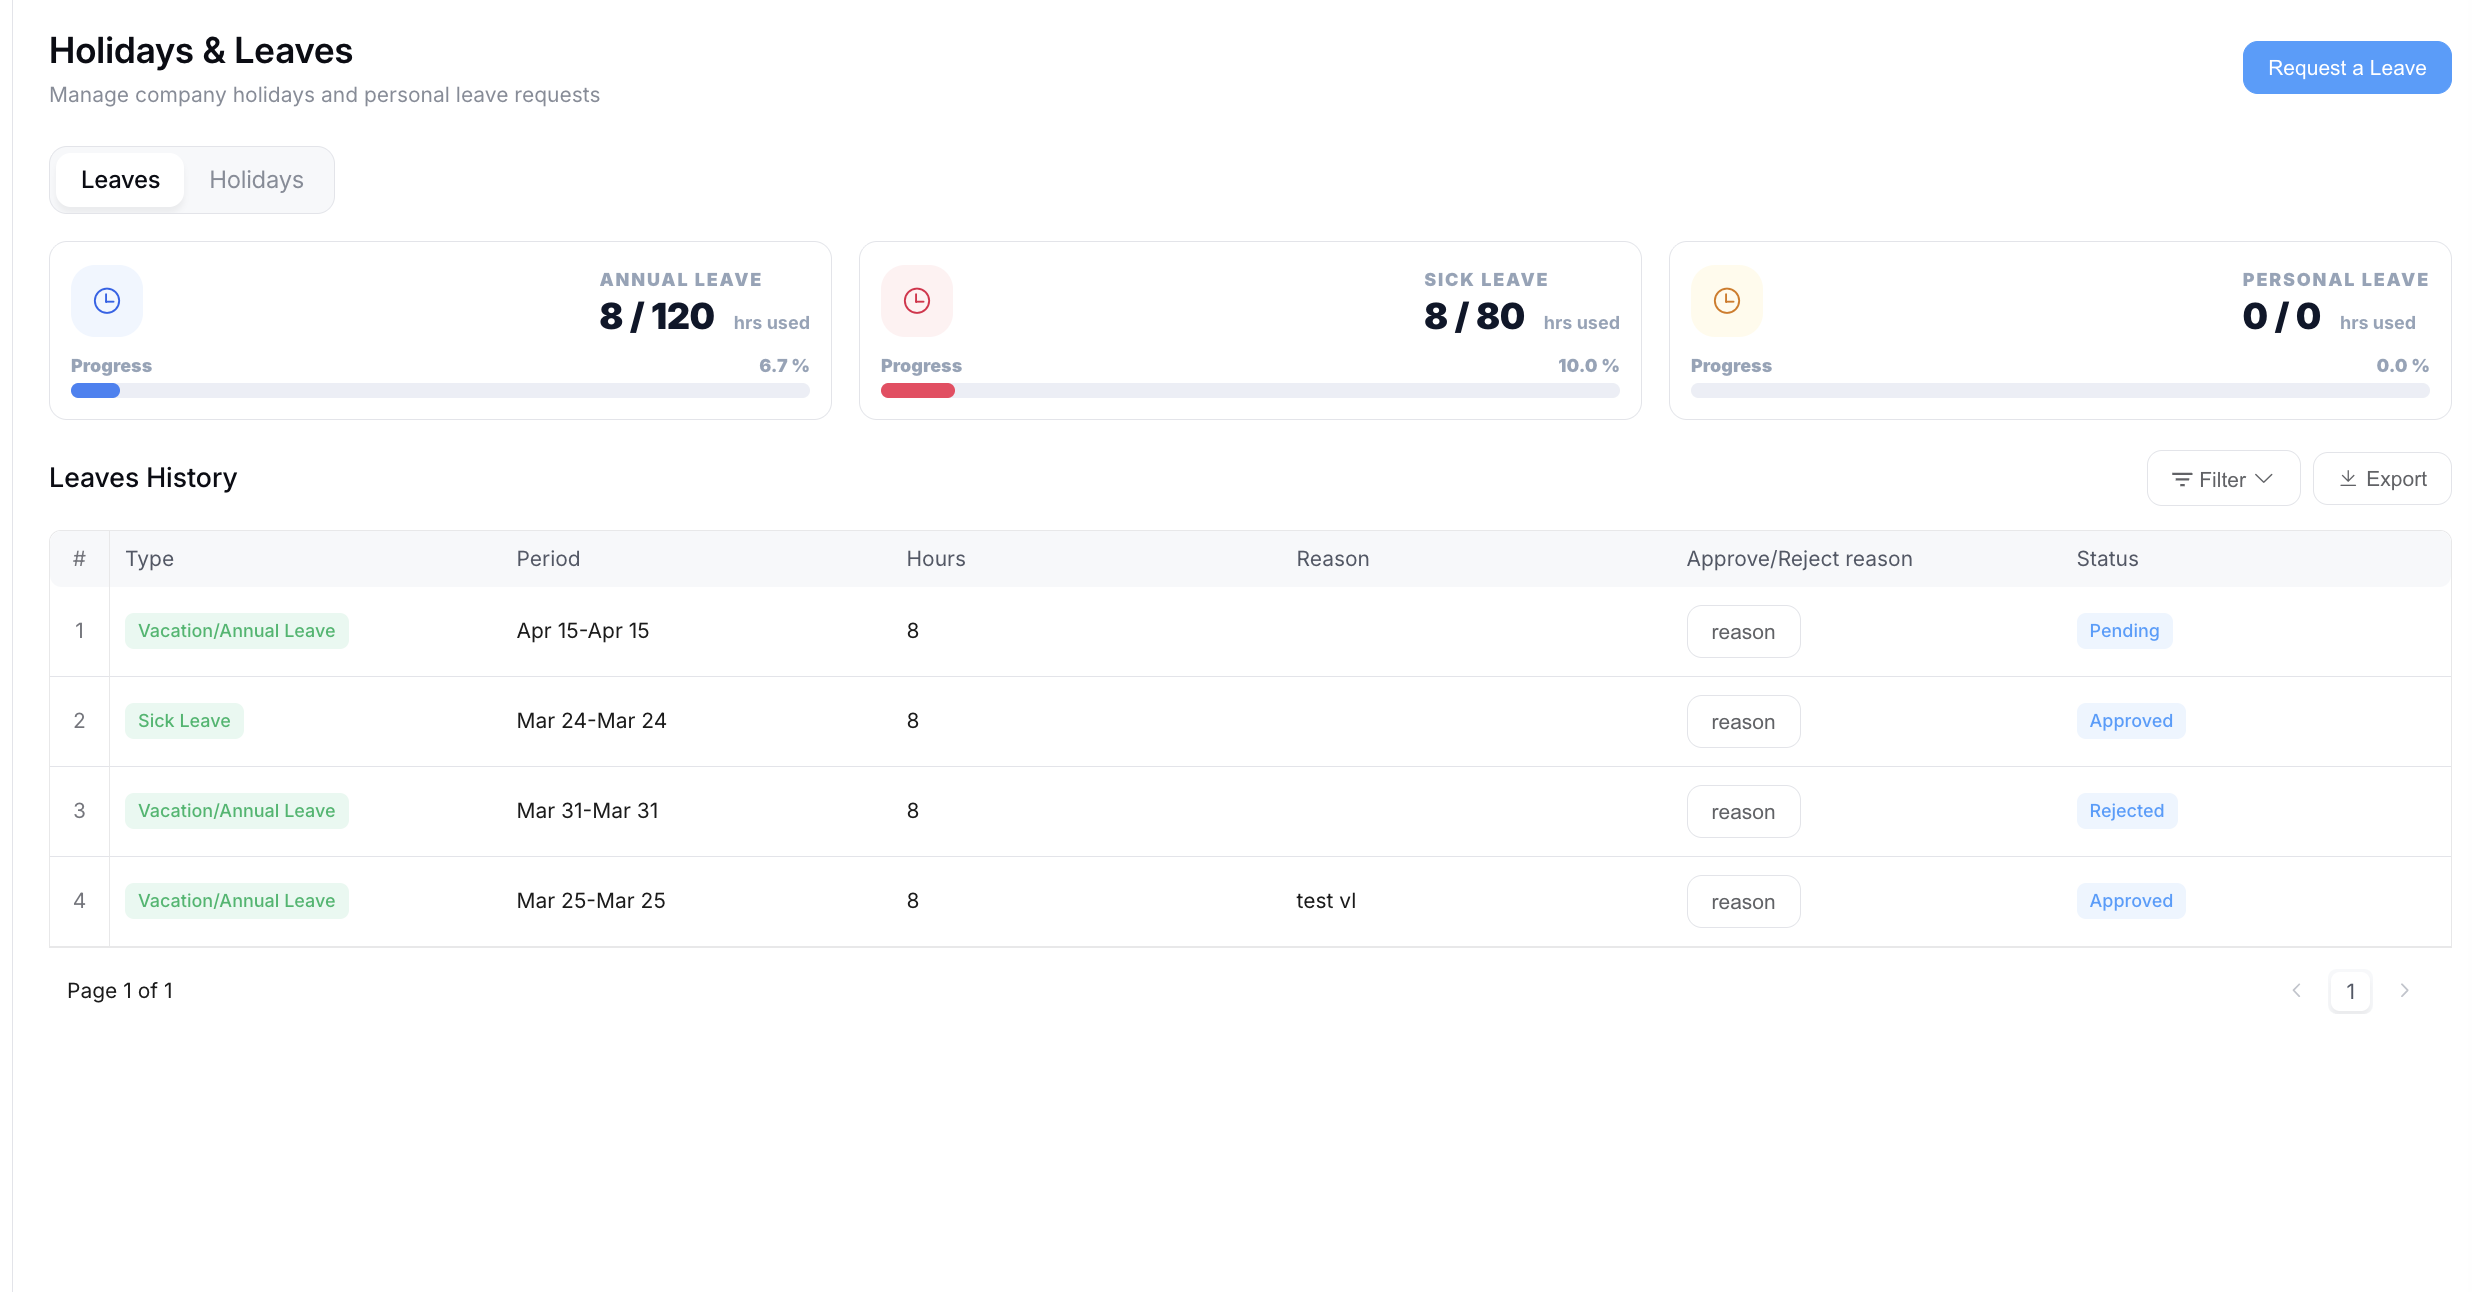Screen dimensions: 2472x1292
Task: Click the red Sick Leave clock icon
Action: [917, 301]
